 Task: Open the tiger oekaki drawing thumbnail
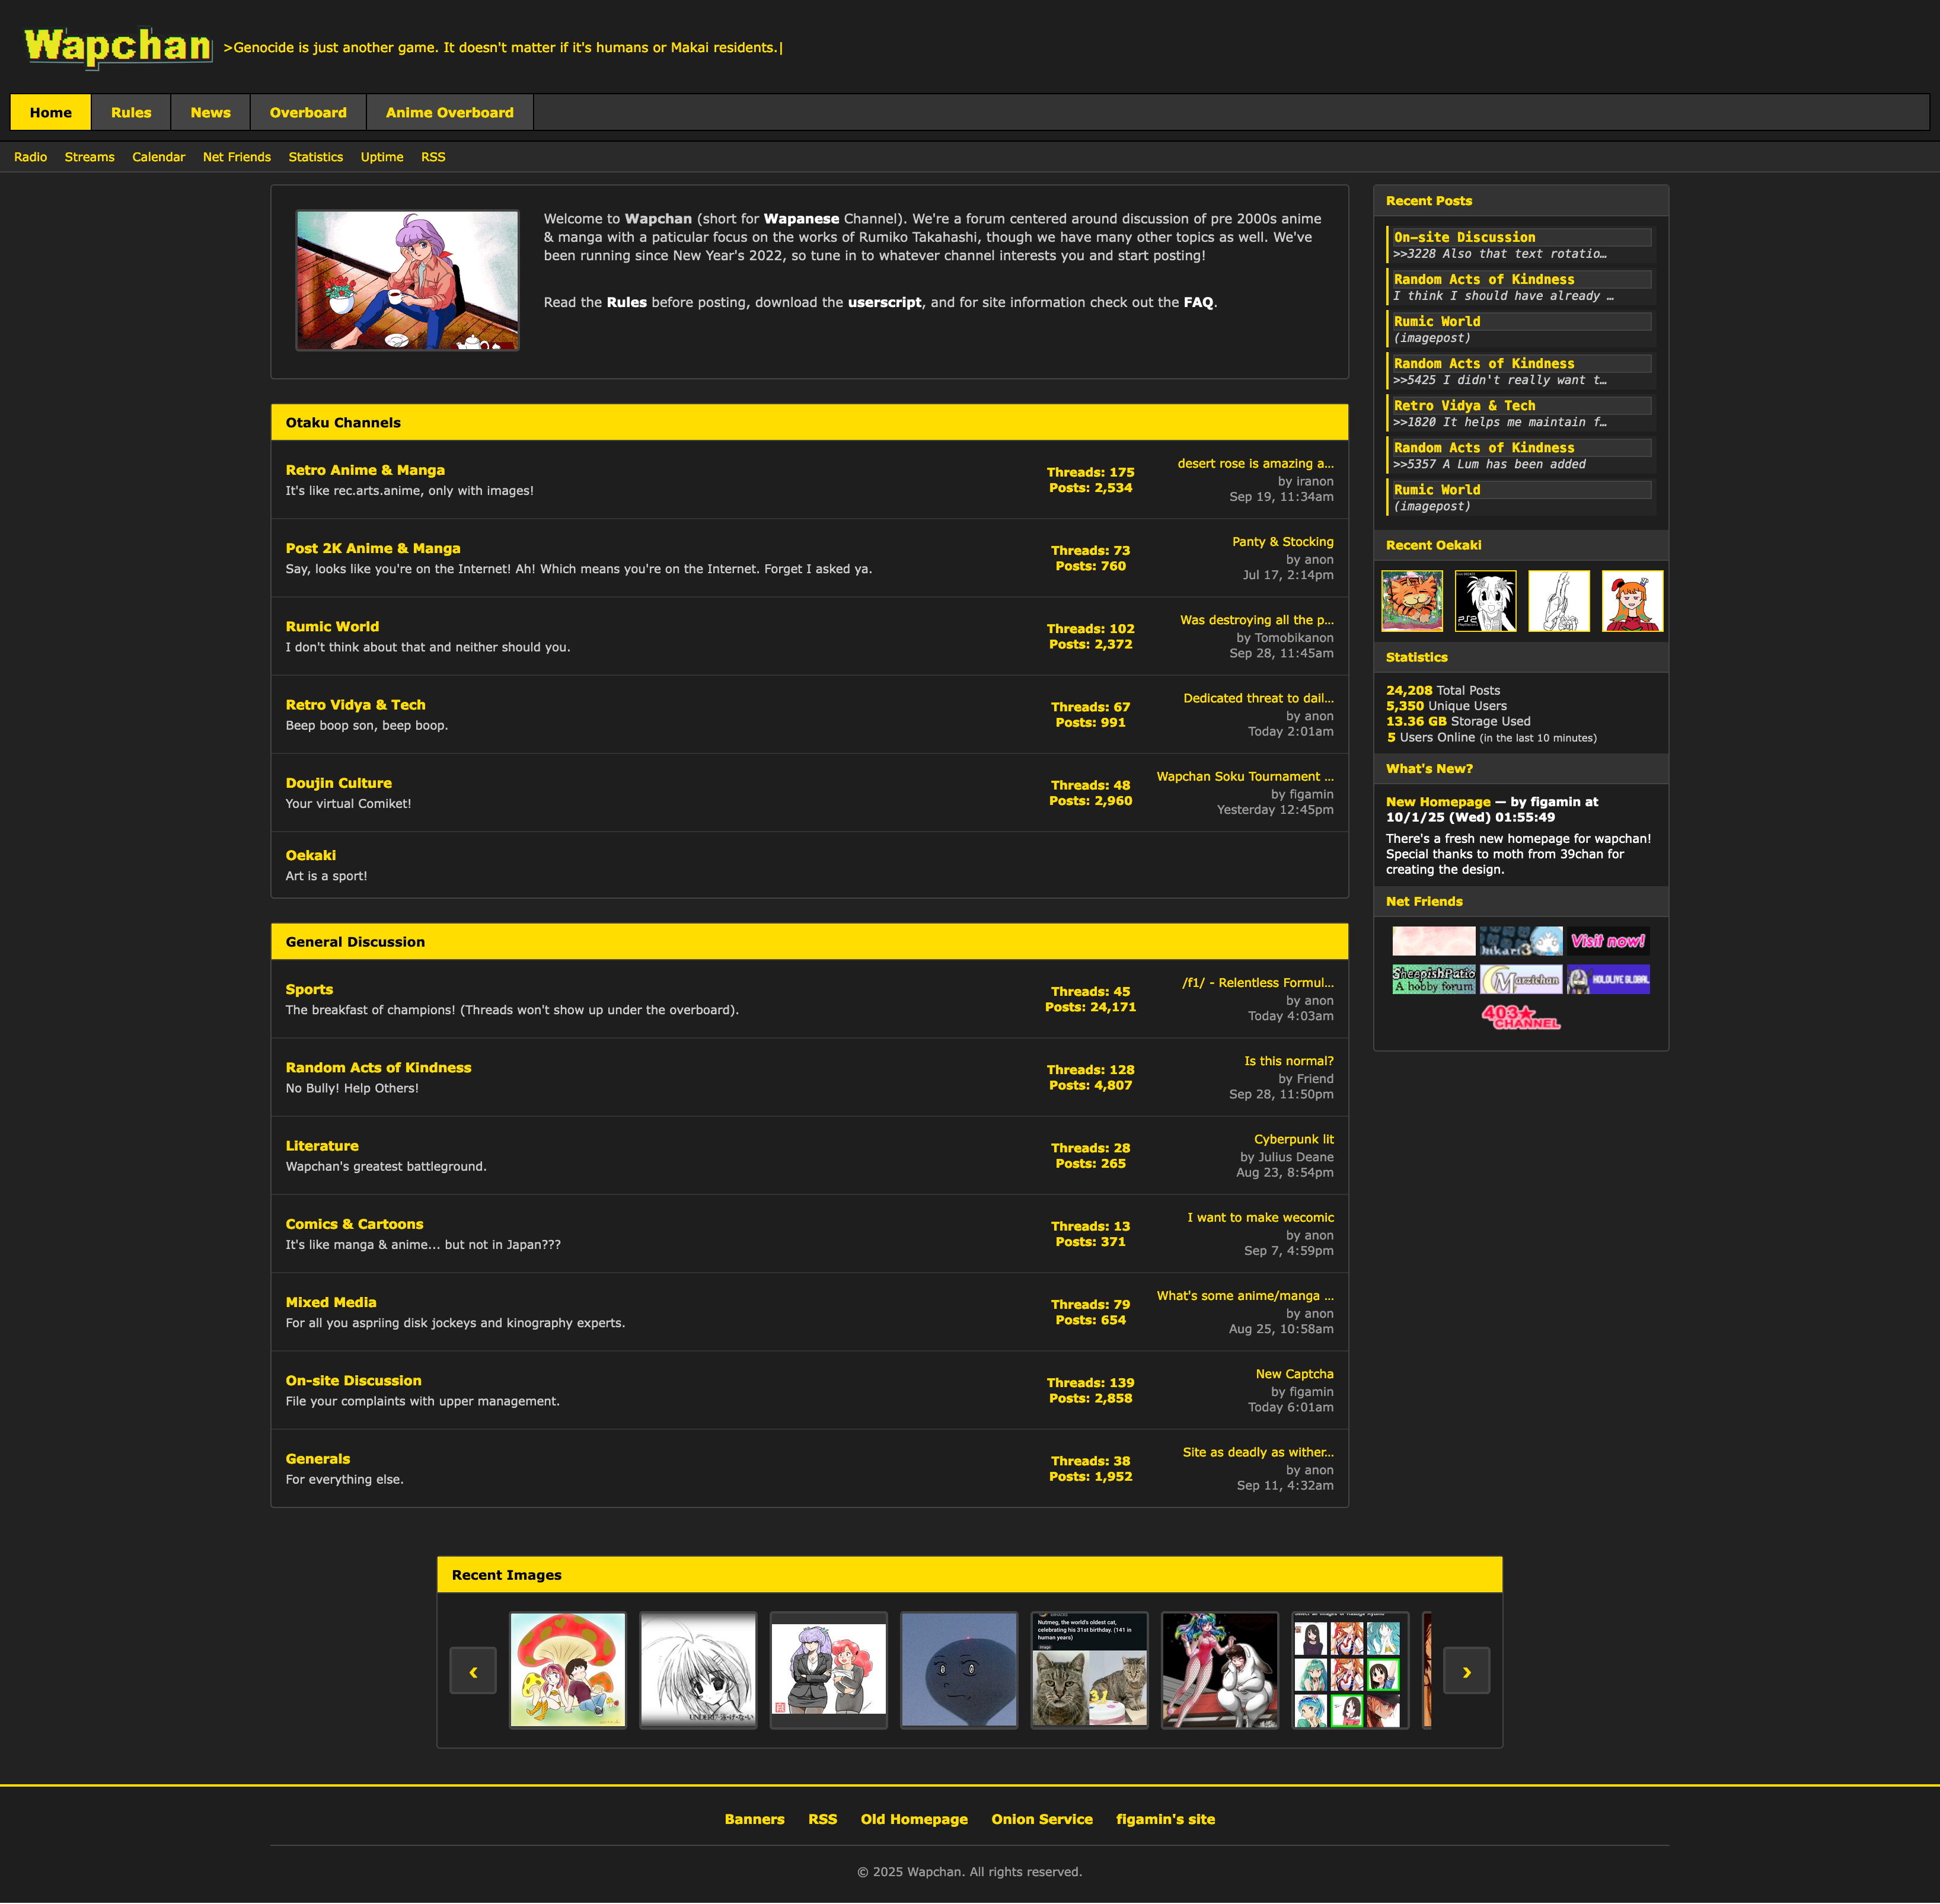click(1412, 601)
